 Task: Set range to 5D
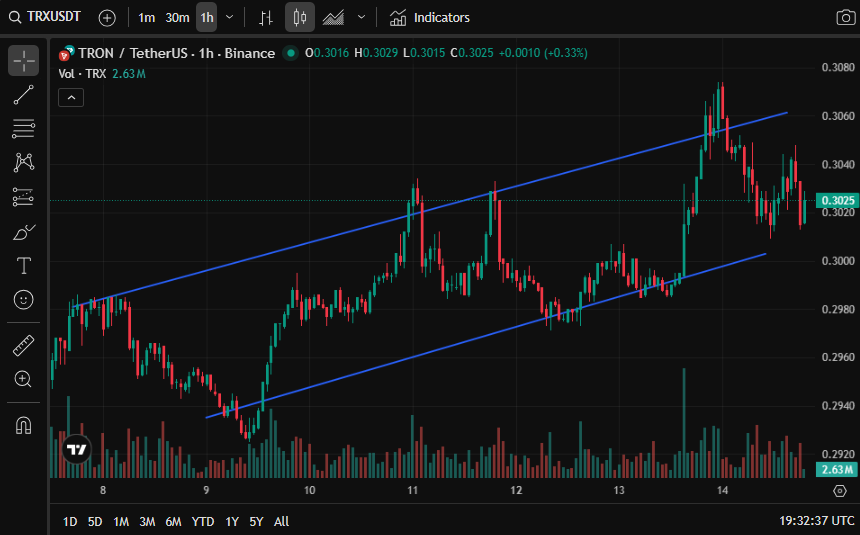95,521
